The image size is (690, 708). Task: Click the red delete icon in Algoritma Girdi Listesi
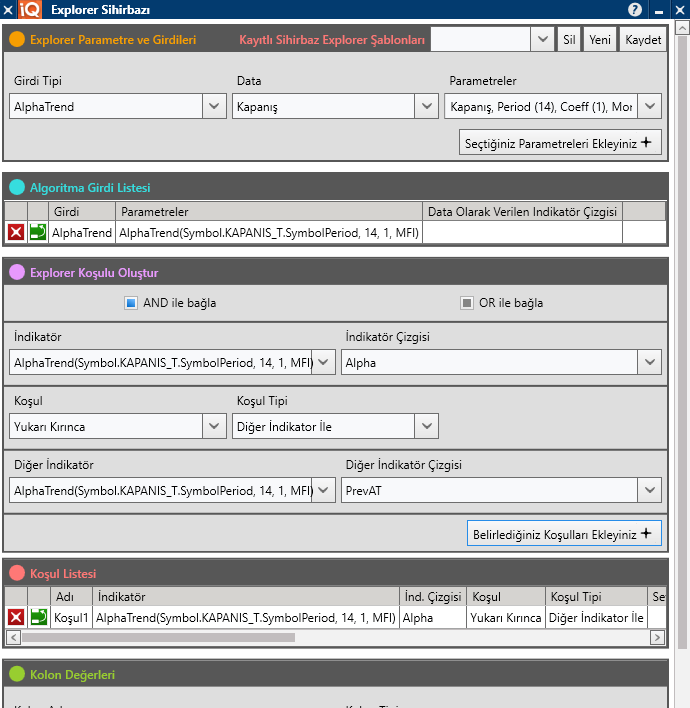click(x=16, y=233)
